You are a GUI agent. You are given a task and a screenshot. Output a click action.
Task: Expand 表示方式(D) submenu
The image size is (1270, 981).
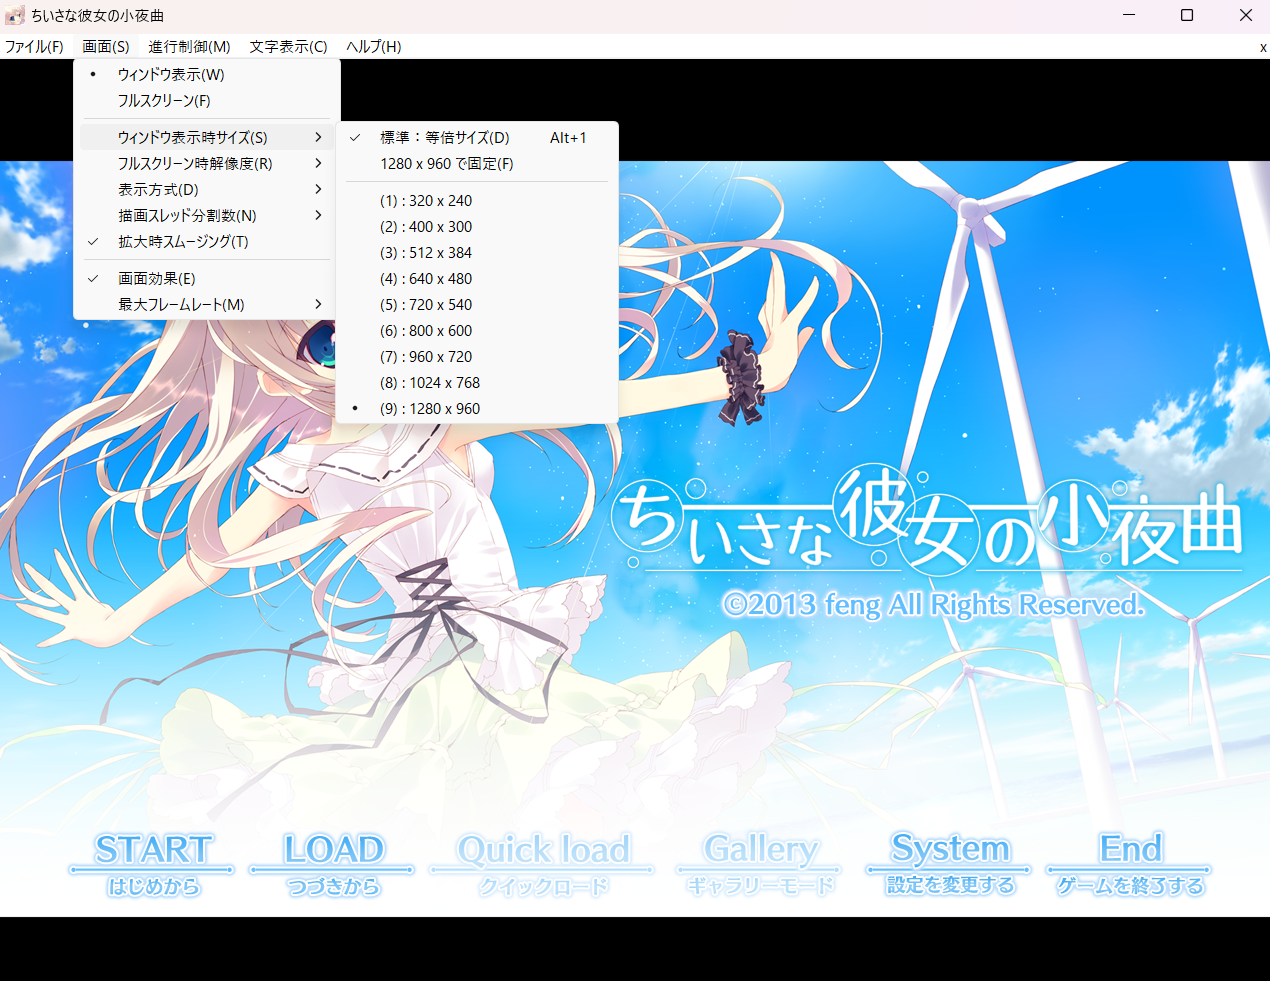click(x=207, y=189)
